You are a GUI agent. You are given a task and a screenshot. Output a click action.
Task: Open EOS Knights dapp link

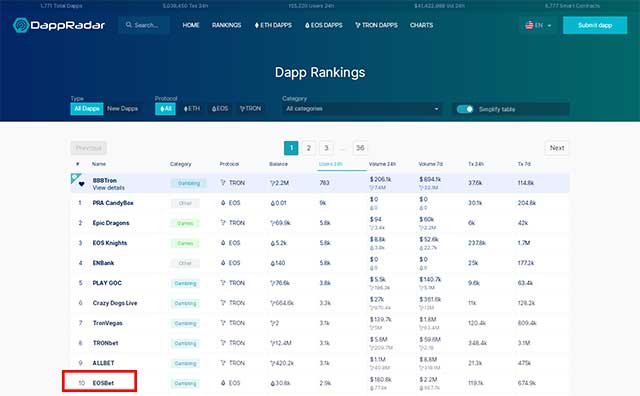coord(110,243)
